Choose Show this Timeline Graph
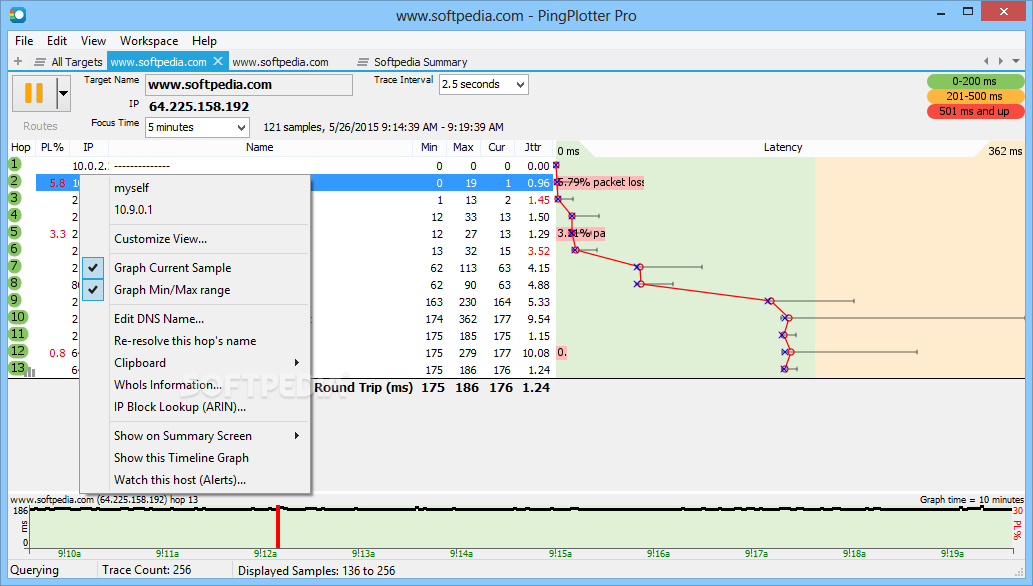1033x586 pixels. coord(181,457)
